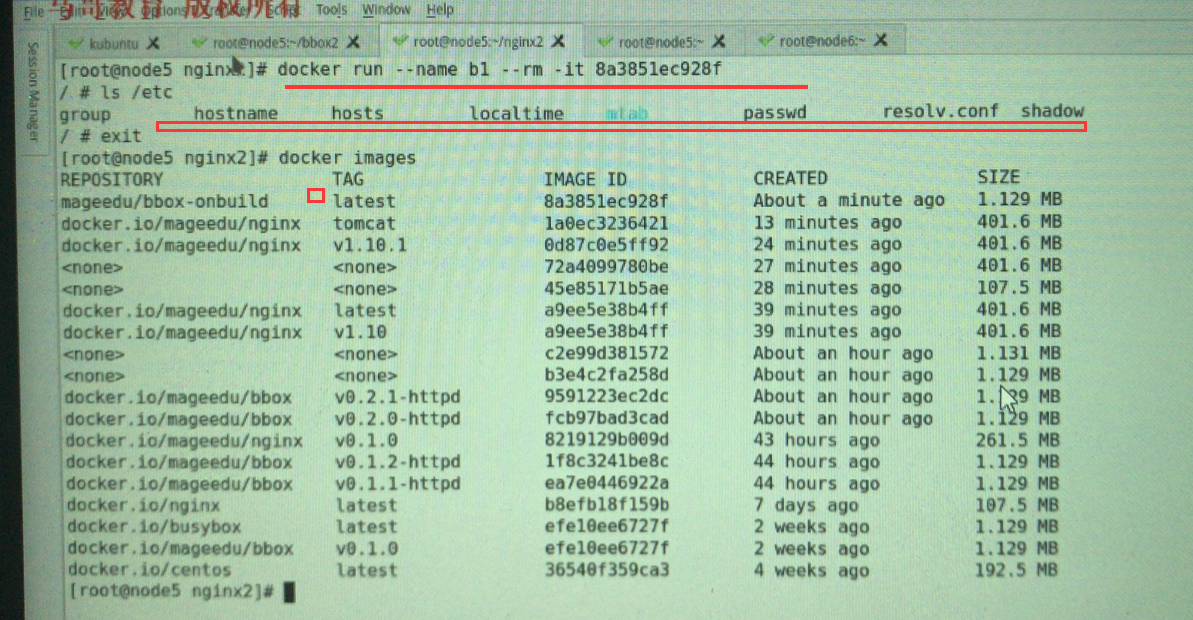Click the terminal prompt cursor on last line
Screen dimensions: 1193x620
[x=289, y=592]
